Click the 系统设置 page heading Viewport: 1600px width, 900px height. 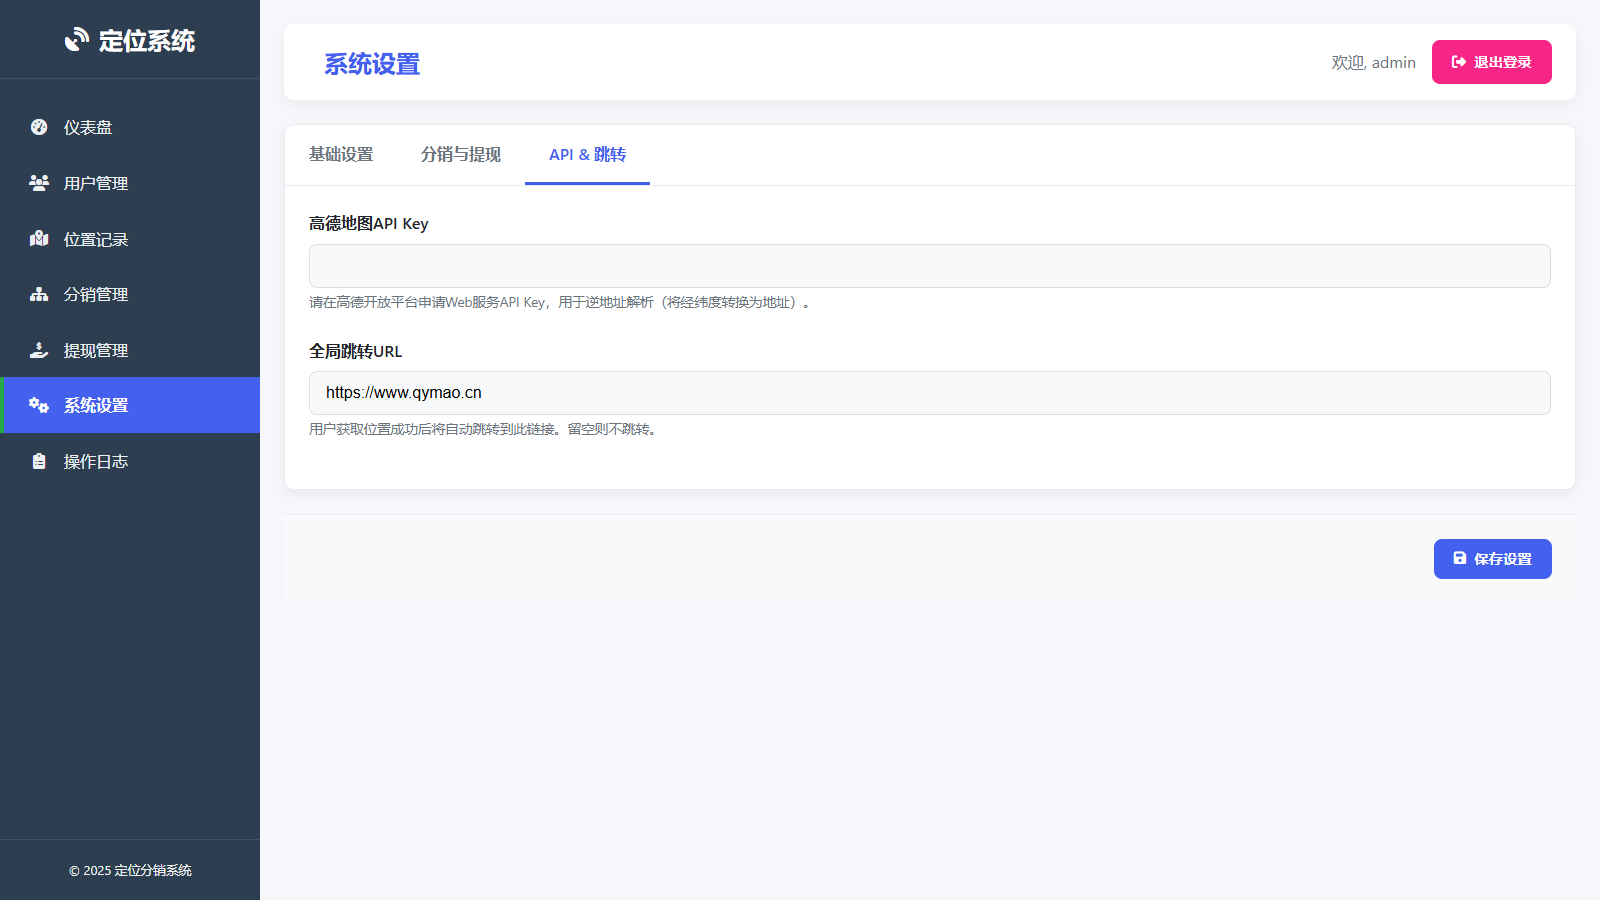(x=372, y=64)
